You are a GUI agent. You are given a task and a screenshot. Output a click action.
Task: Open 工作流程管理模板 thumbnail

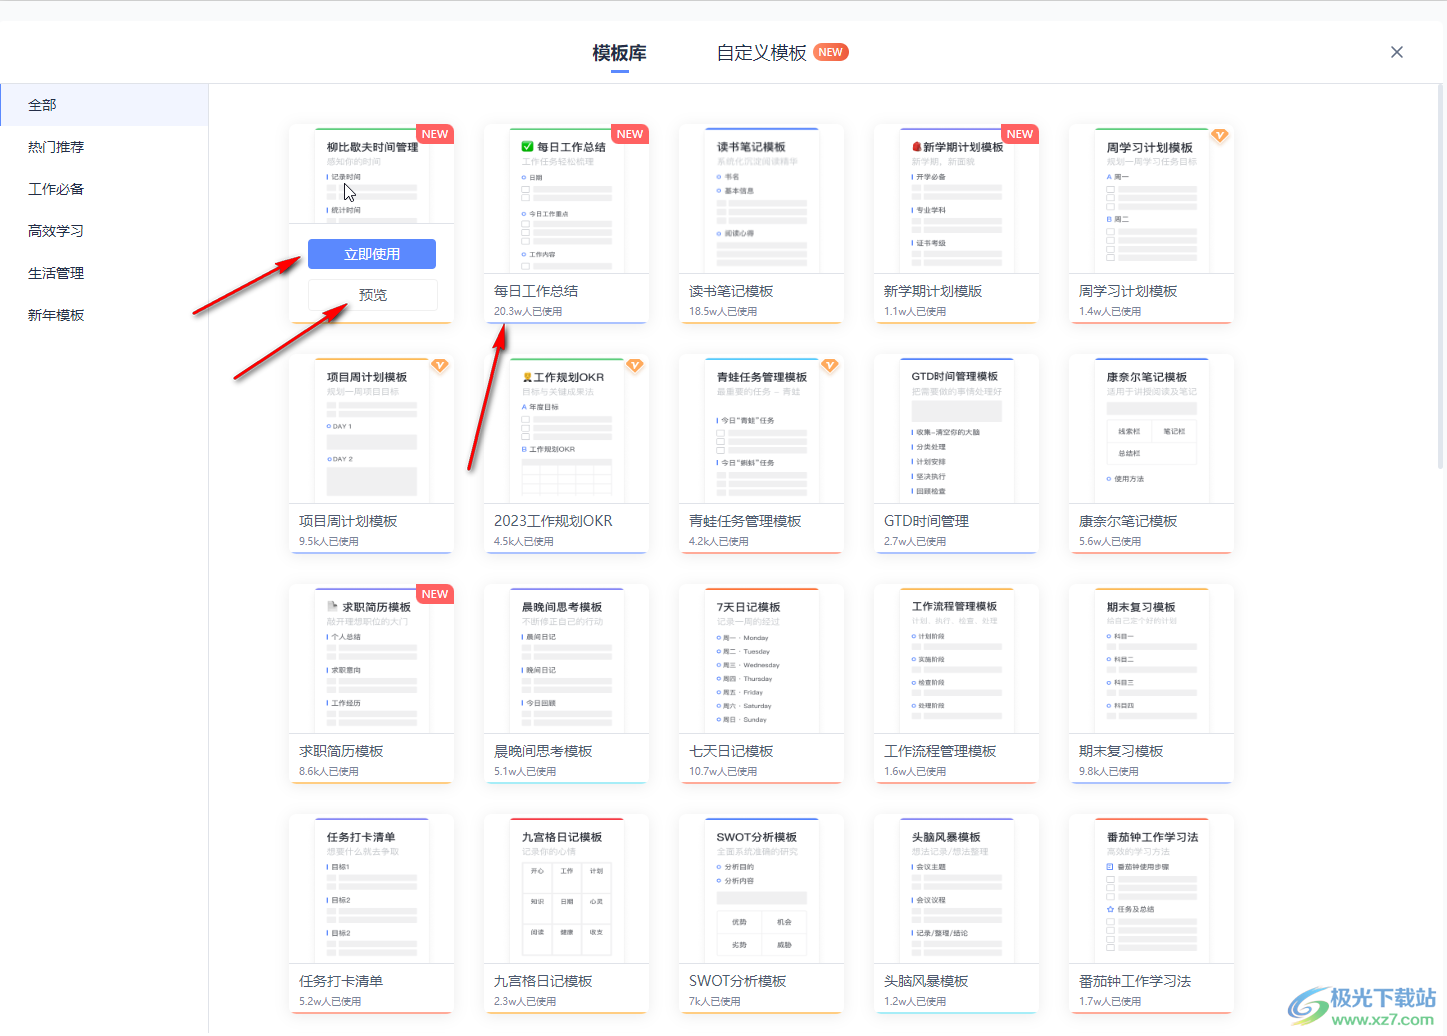(956, 659)
